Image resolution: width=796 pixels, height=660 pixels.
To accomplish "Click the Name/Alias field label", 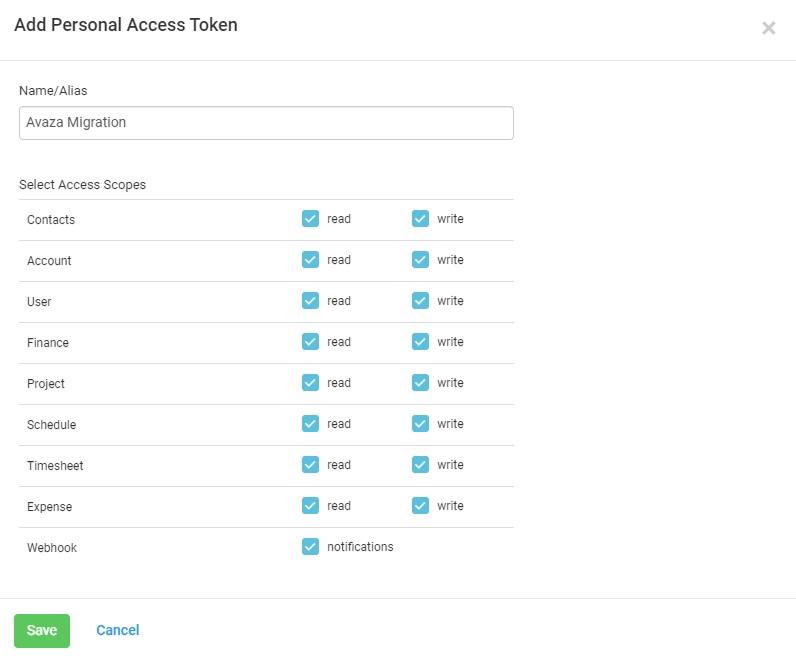I will pos(53,90).
